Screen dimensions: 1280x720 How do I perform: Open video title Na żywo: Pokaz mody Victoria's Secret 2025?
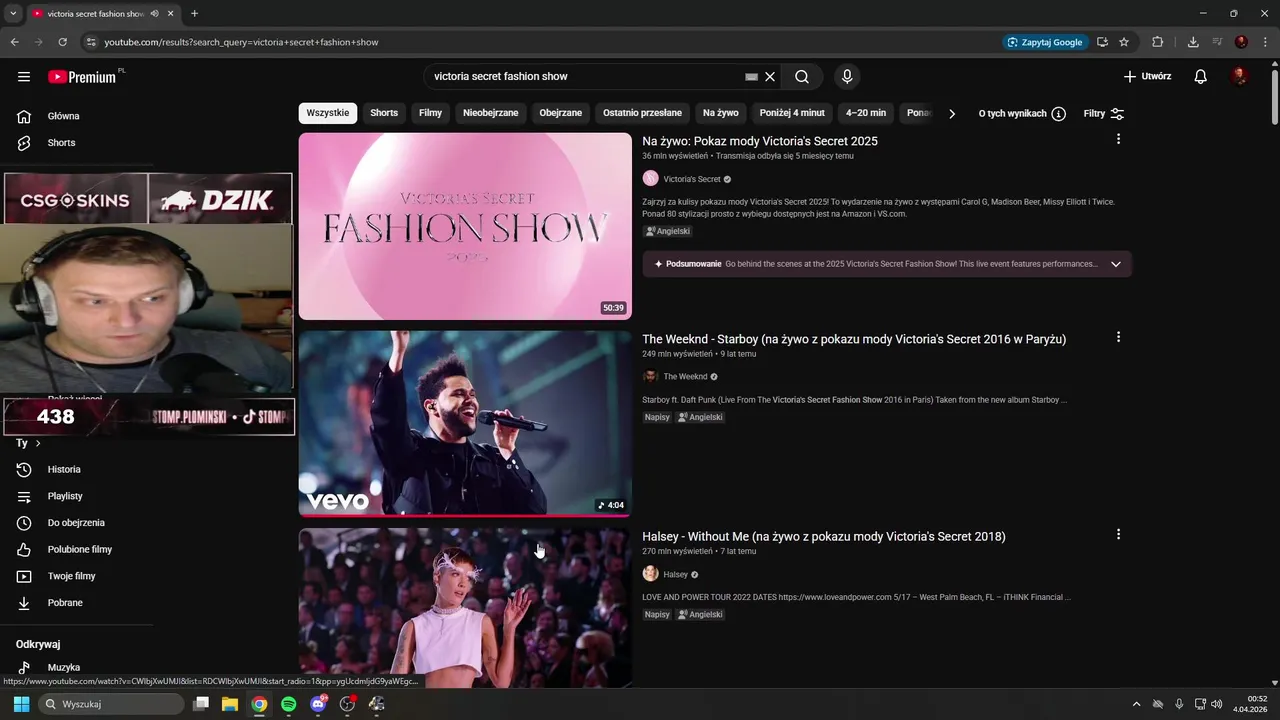coord(760,141)
